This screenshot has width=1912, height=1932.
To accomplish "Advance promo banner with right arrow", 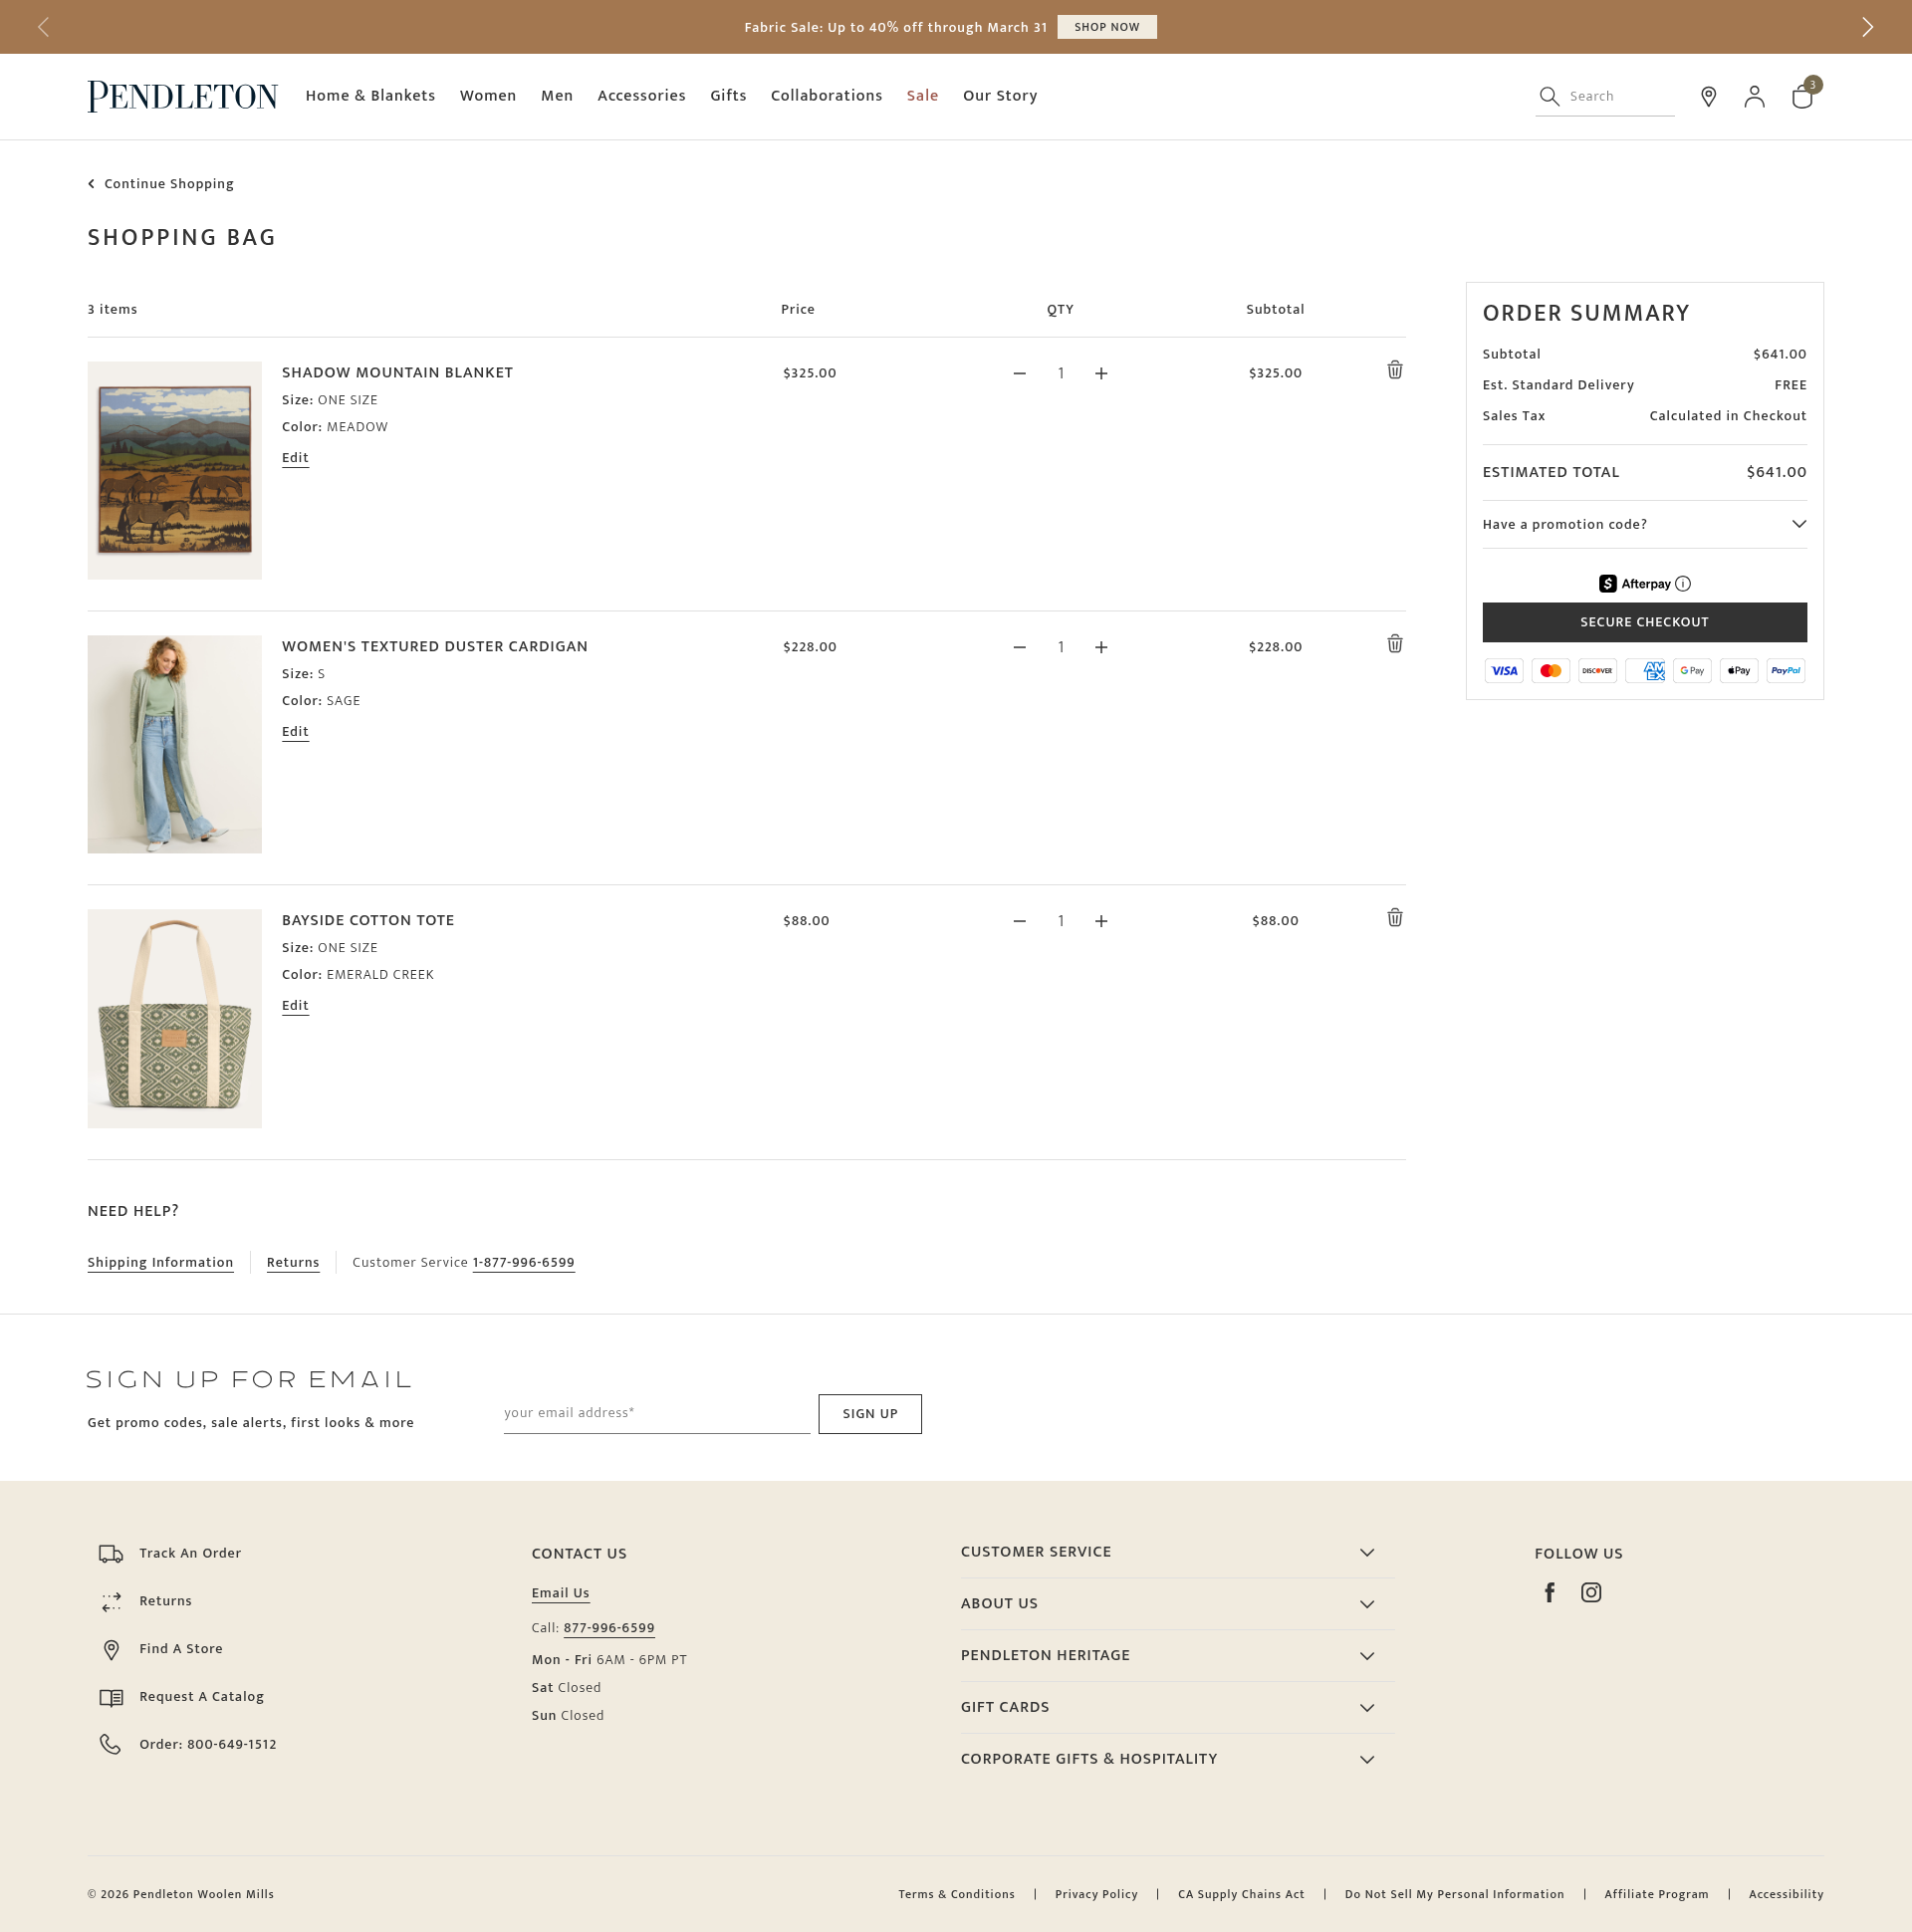I will 1867,27.
